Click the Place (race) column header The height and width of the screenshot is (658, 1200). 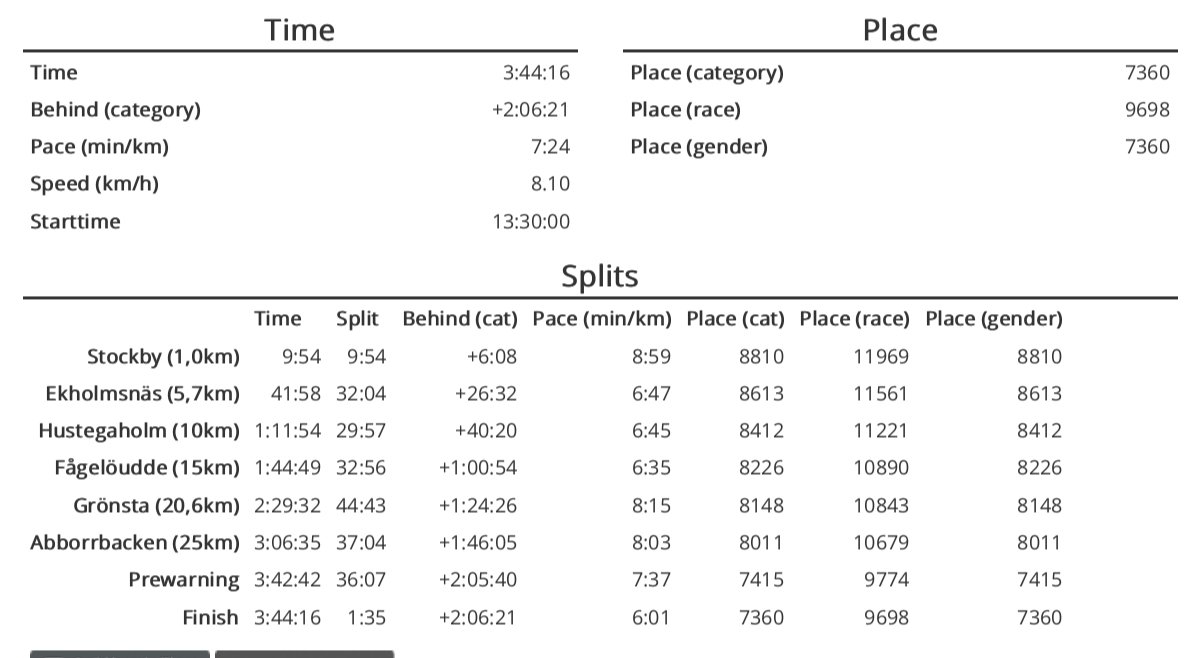click(x=855, y=319)
